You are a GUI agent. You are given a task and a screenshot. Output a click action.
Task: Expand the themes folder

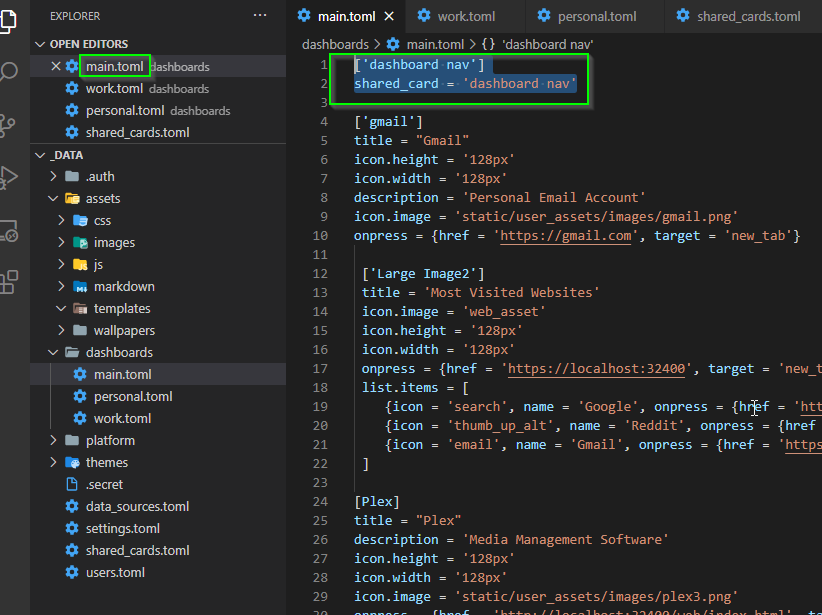click(53, 462)
